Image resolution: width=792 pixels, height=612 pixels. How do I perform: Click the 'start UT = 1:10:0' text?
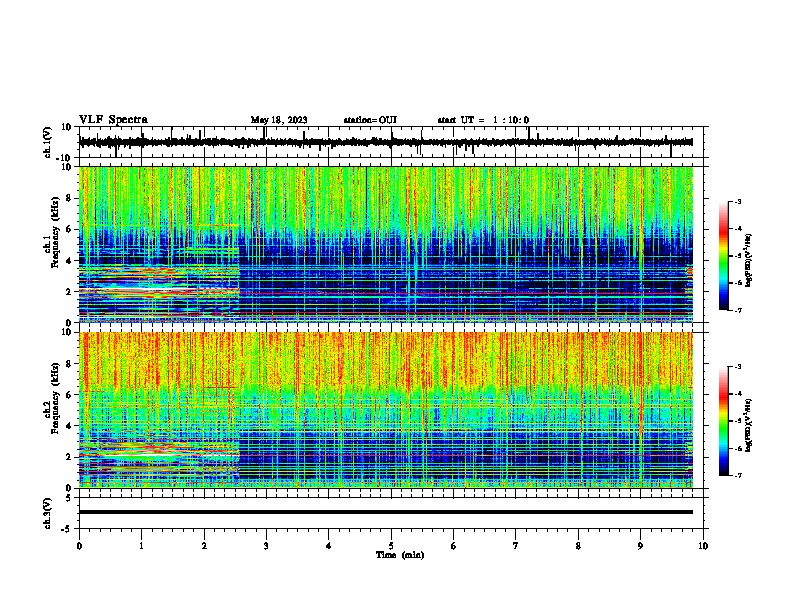pos(483,120)
